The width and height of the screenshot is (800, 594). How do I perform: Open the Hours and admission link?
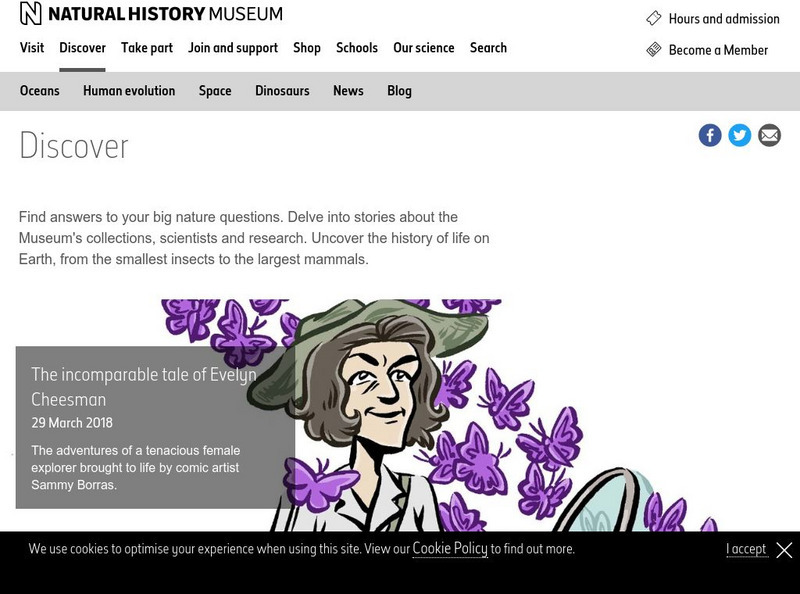[x=724, y=19]
